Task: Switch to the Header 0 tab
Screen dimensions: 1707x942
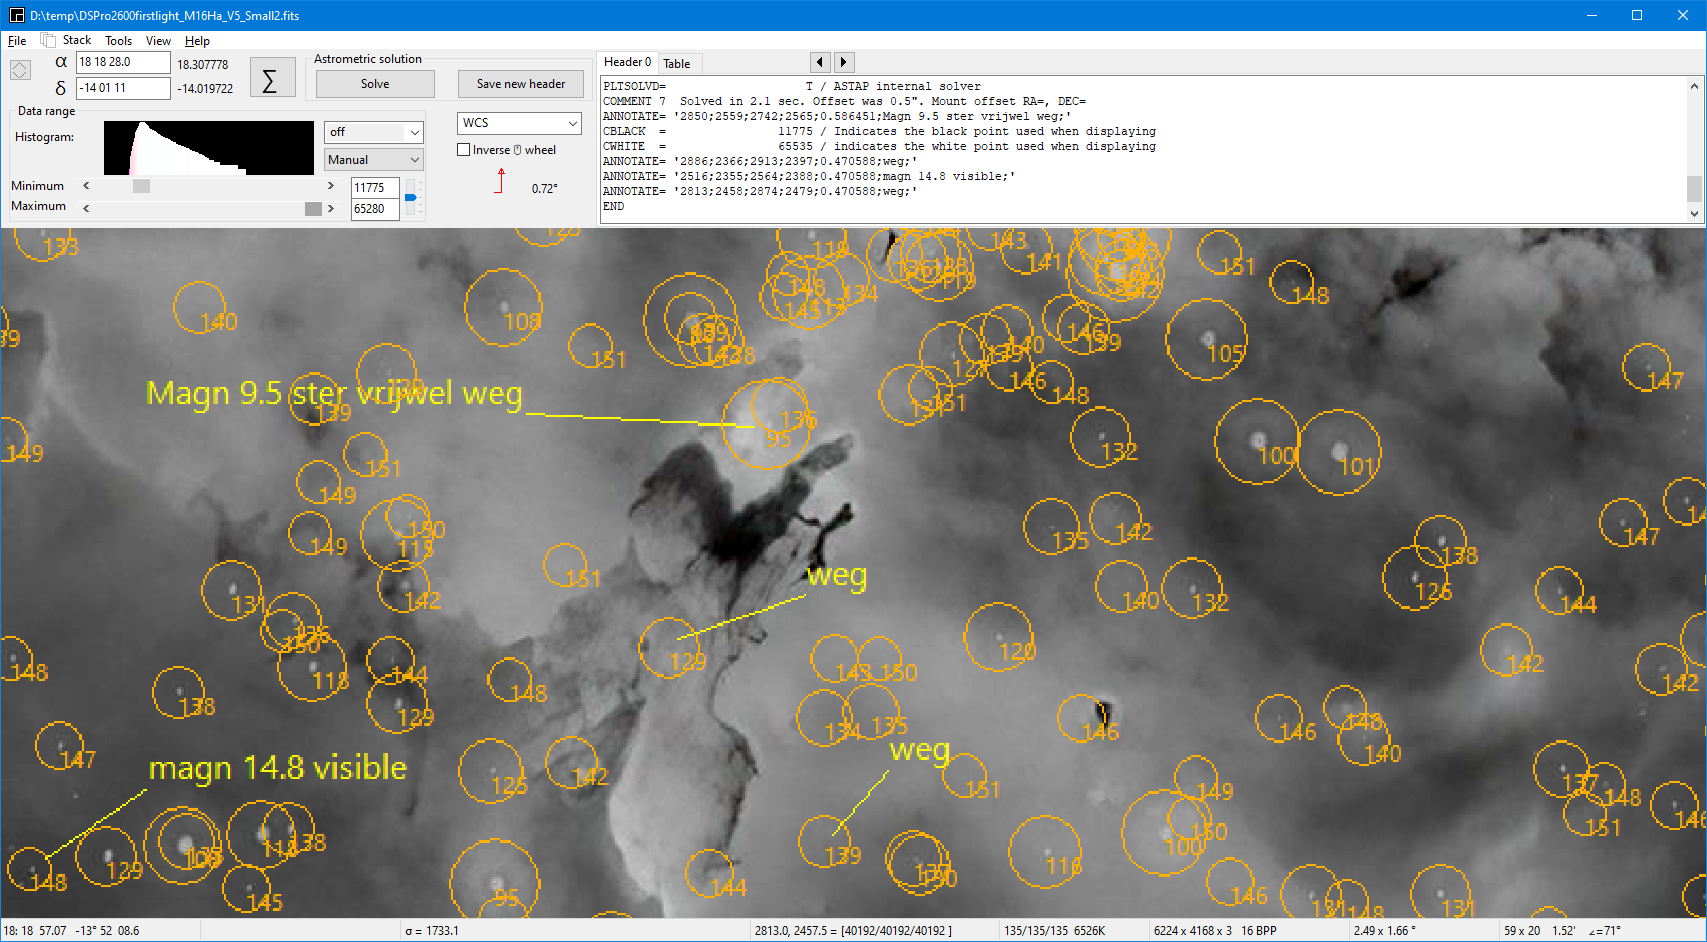Action: point(627,62)
